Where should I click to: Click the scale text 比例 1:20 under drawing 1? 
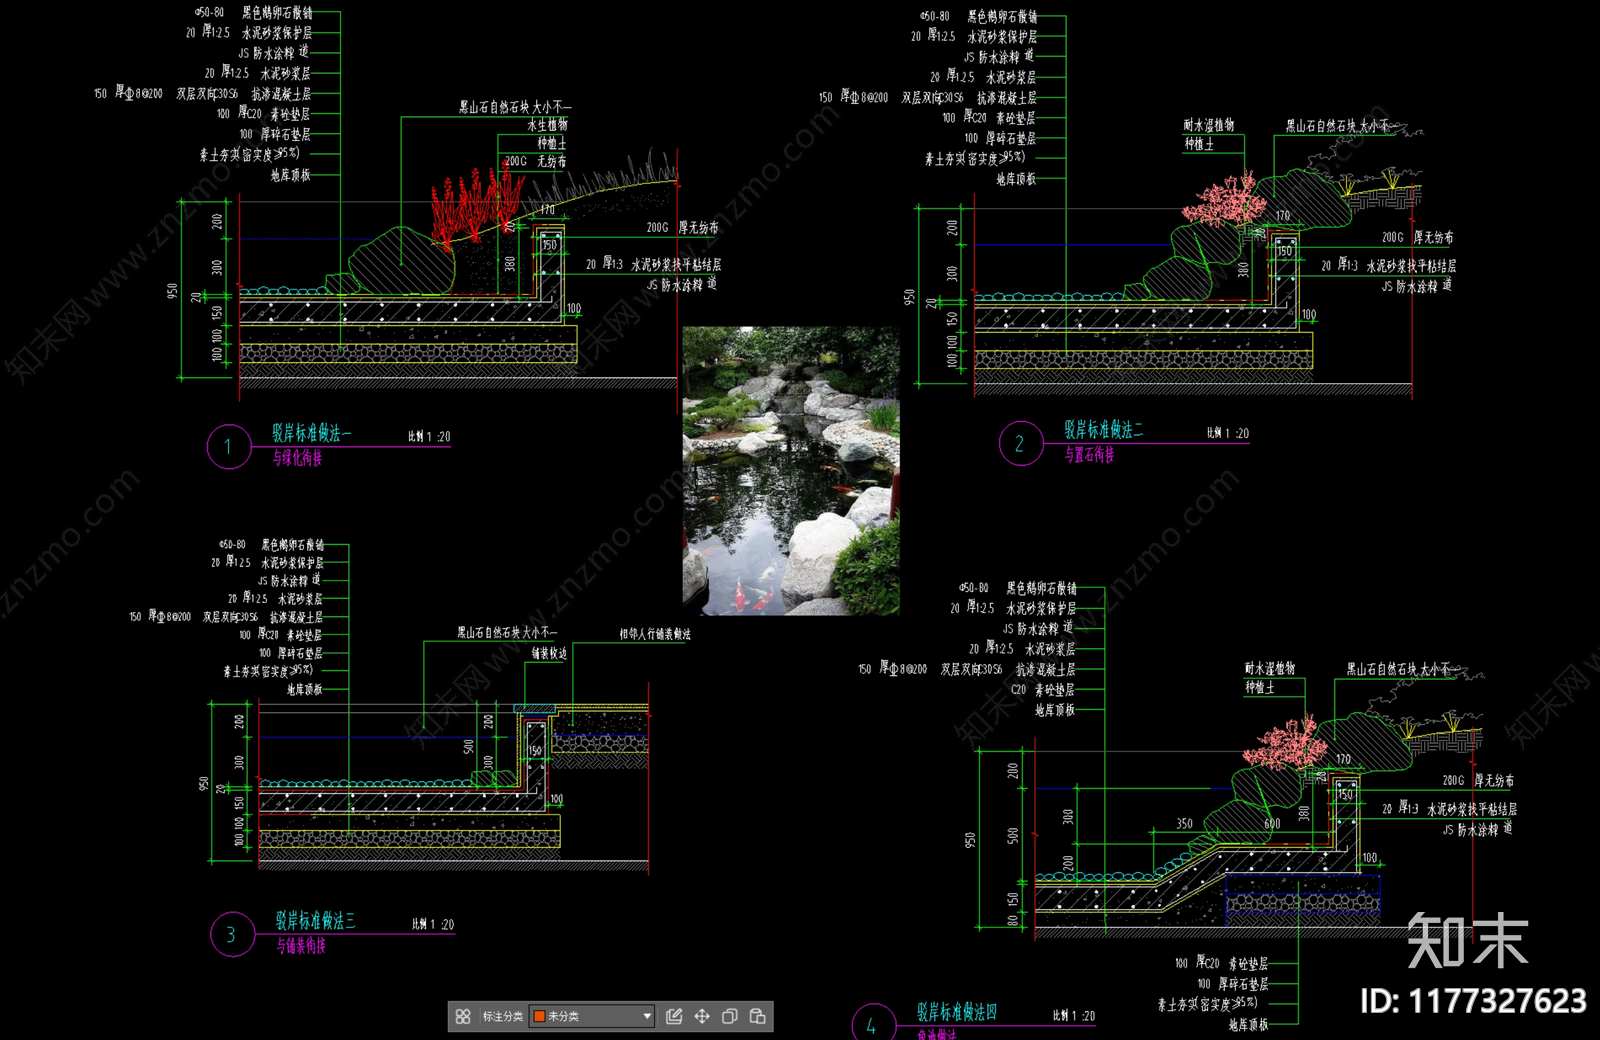pos(429,437)
